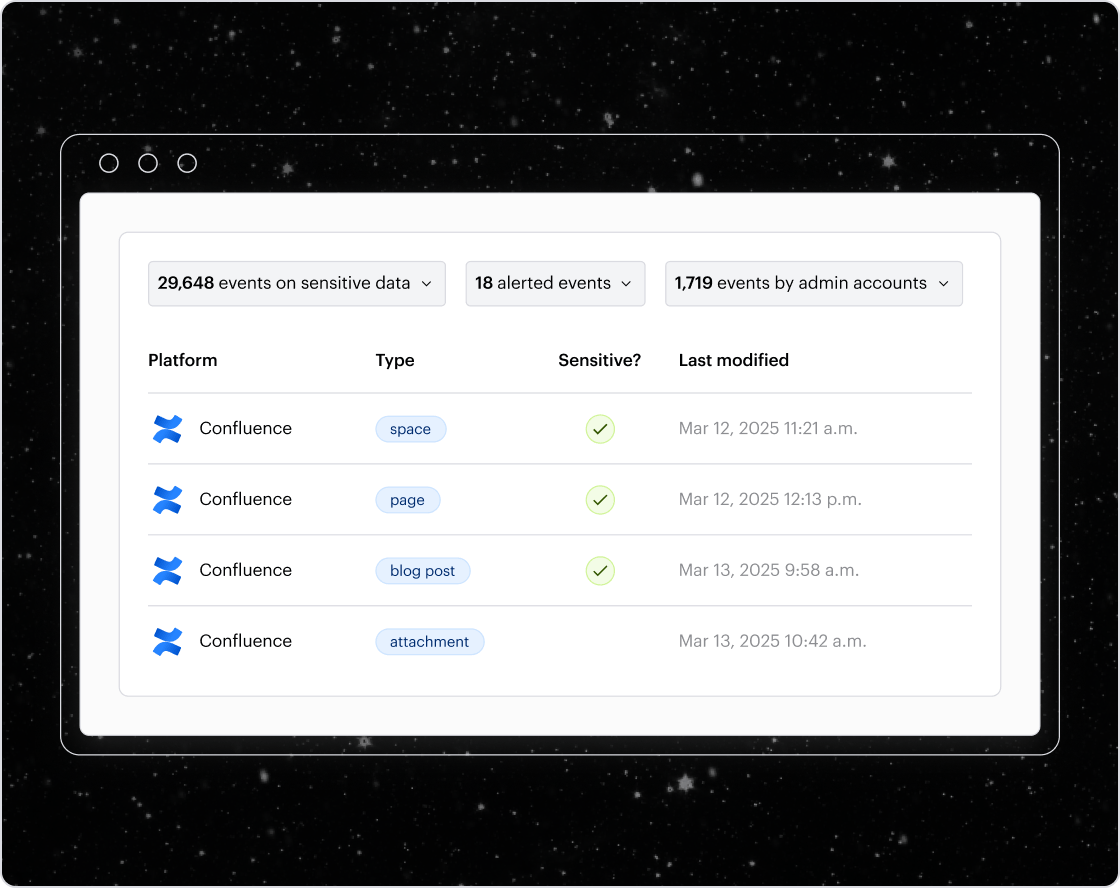Click the sensitive checkmark on the page row
This screenshot has height=888, width=1120.
click(600, 499)
